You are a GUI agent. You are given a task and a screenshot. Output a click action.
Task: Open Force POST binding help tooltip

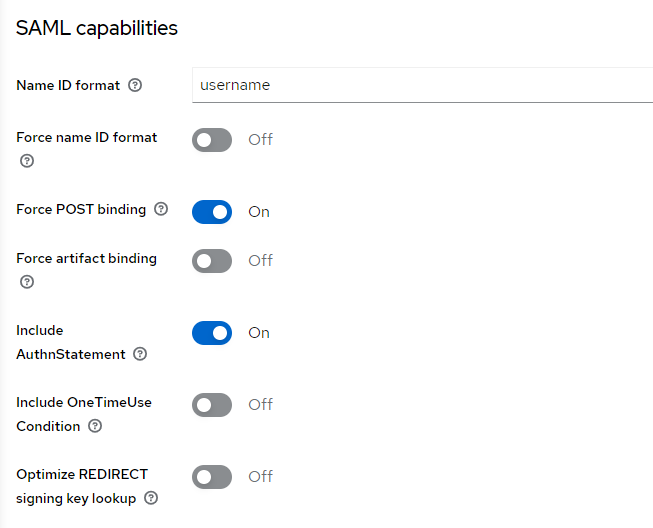pyautogui.click(x=161, y=210)
